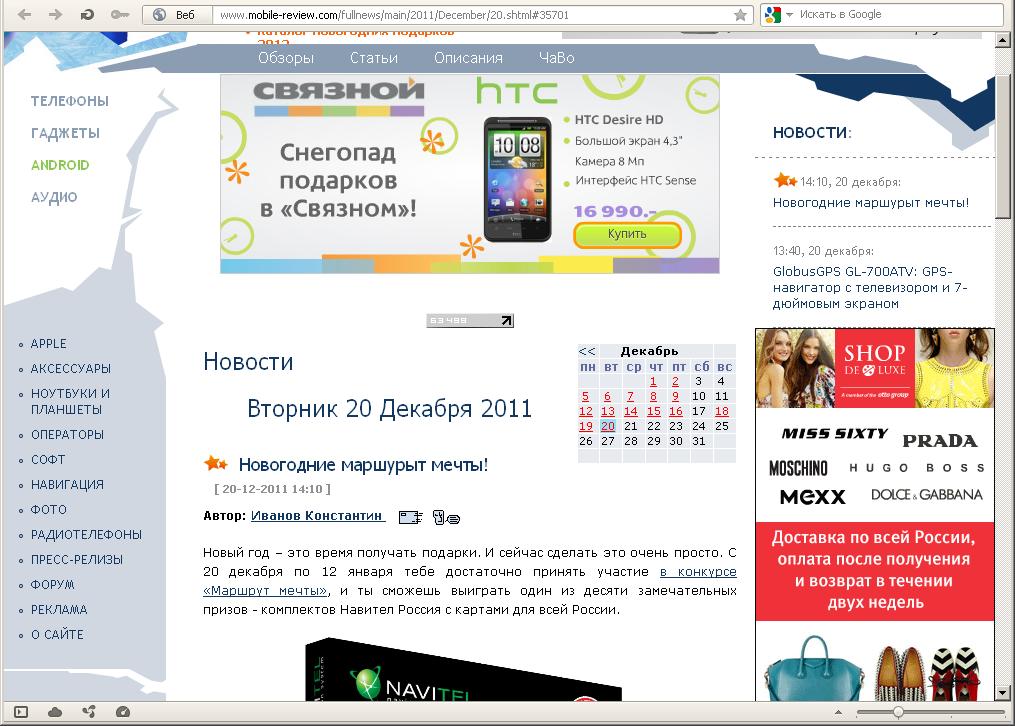Open the 'ПРЕСС-РЕЛИЗЫ' section link
Screen dimensions: 1015x726
pyautogui.click(x=76, y=559)
